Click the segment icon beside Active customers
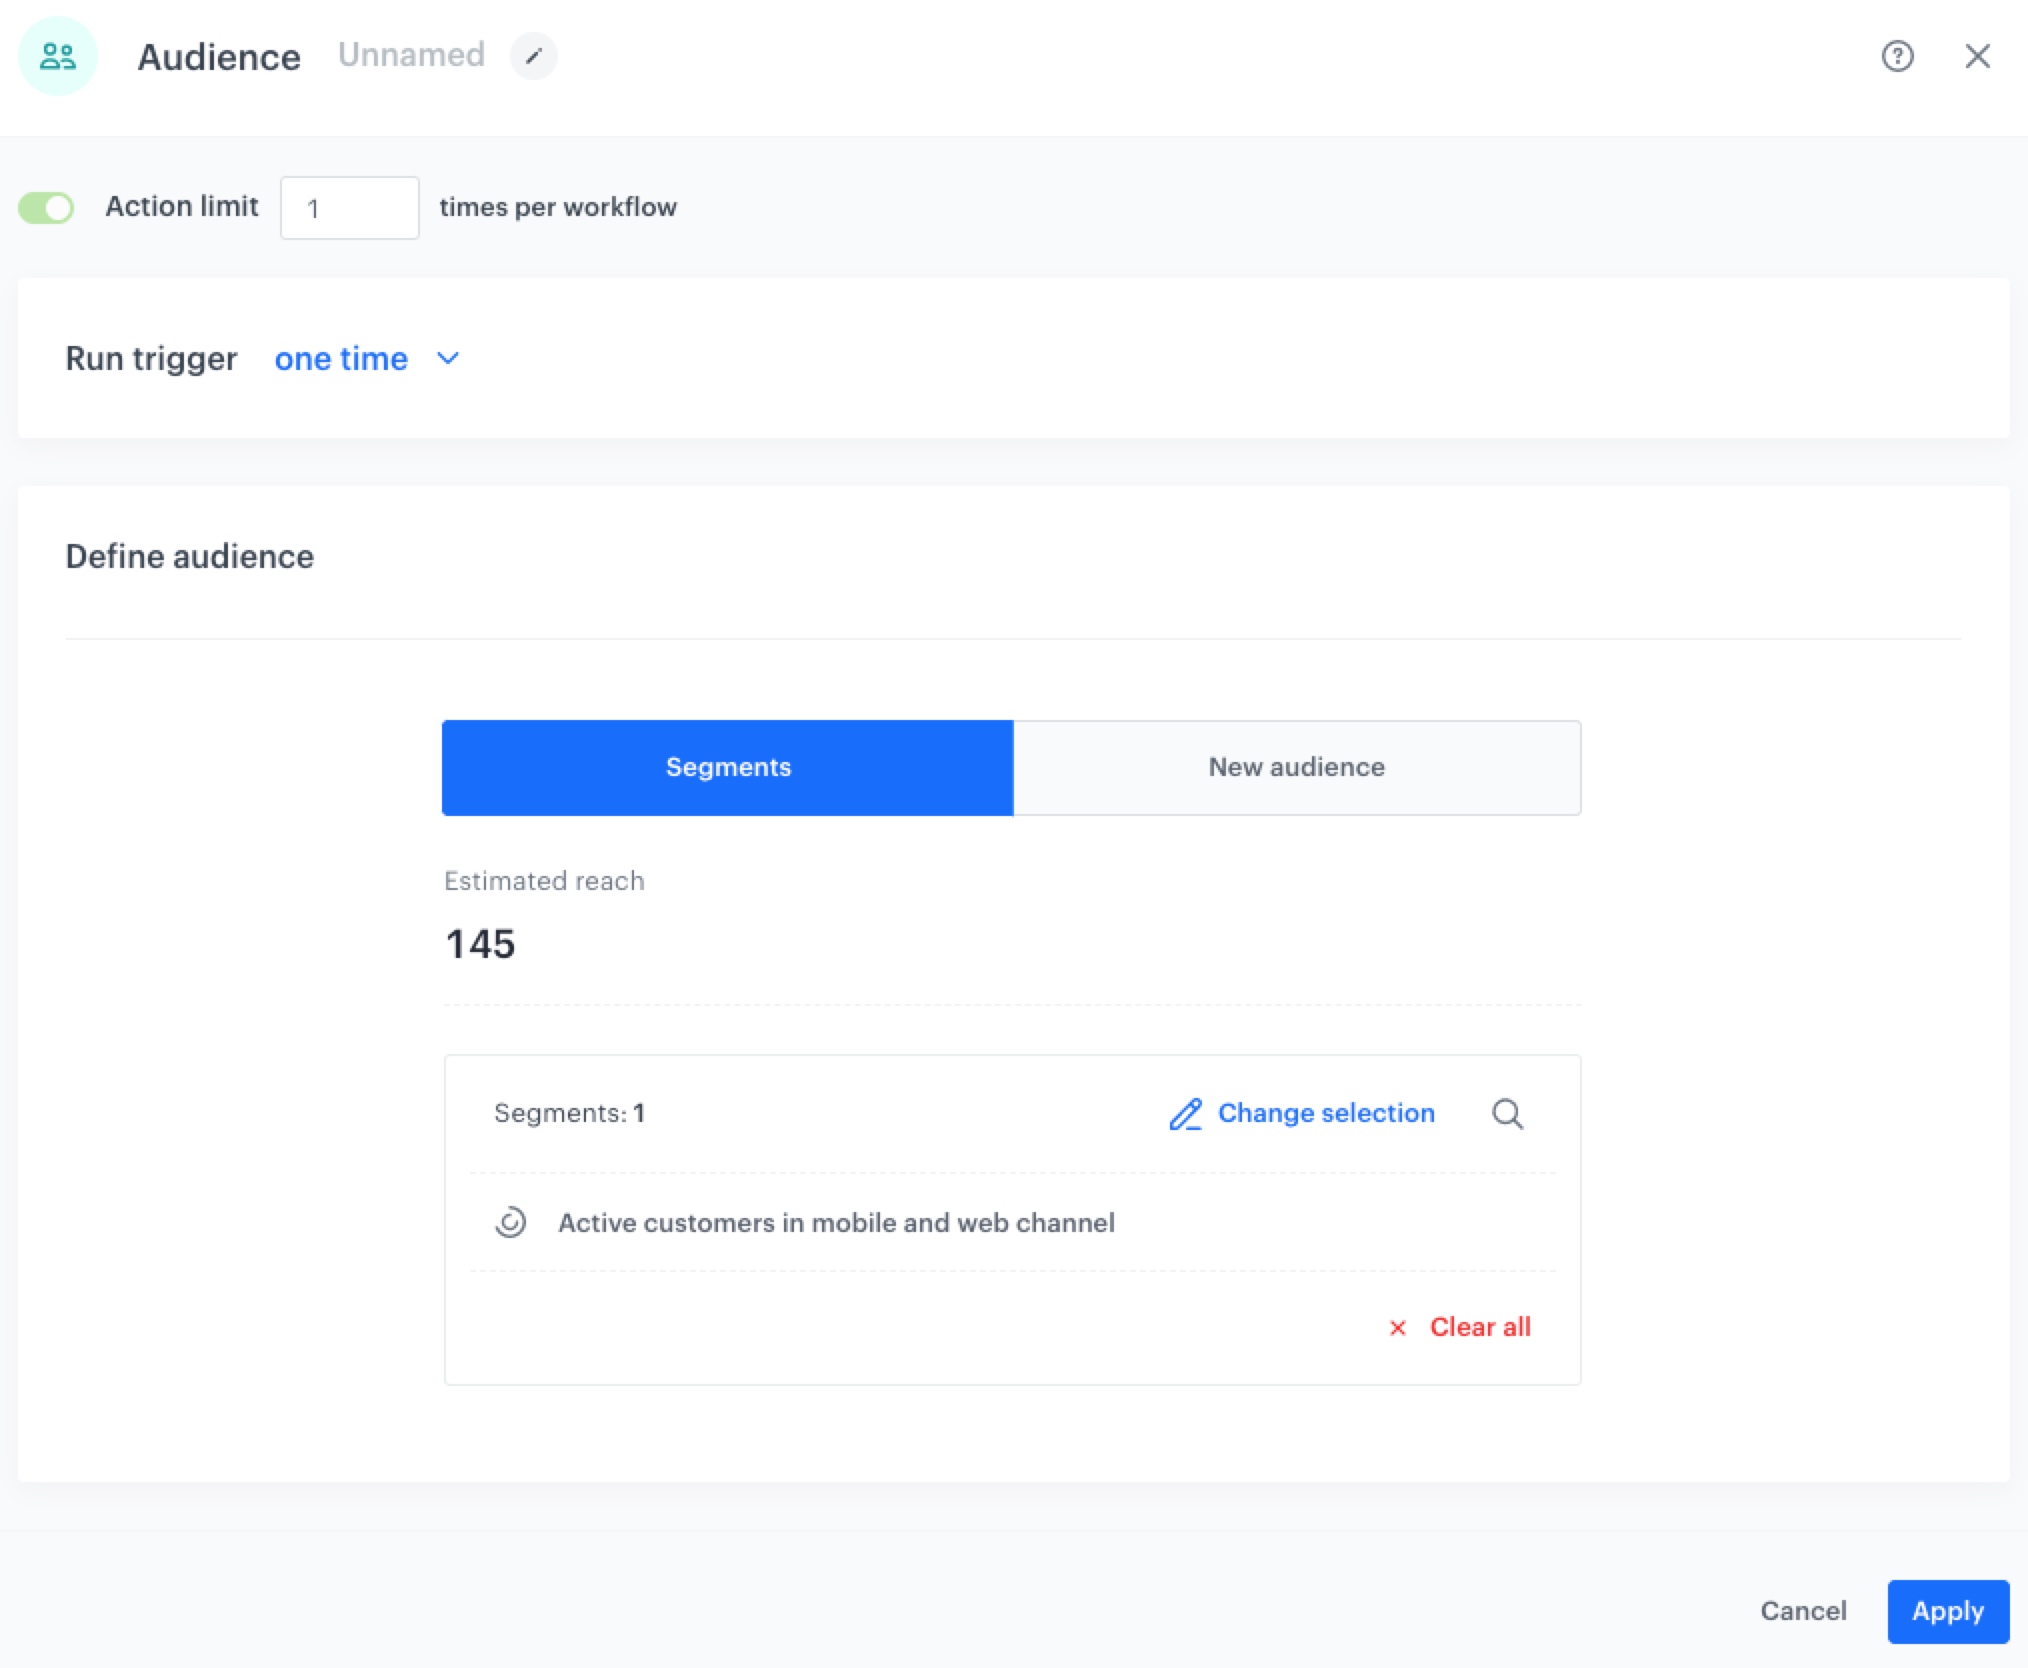Image resolution: width=2028 pixels, height=1668 pixels. pos(510,1222)
